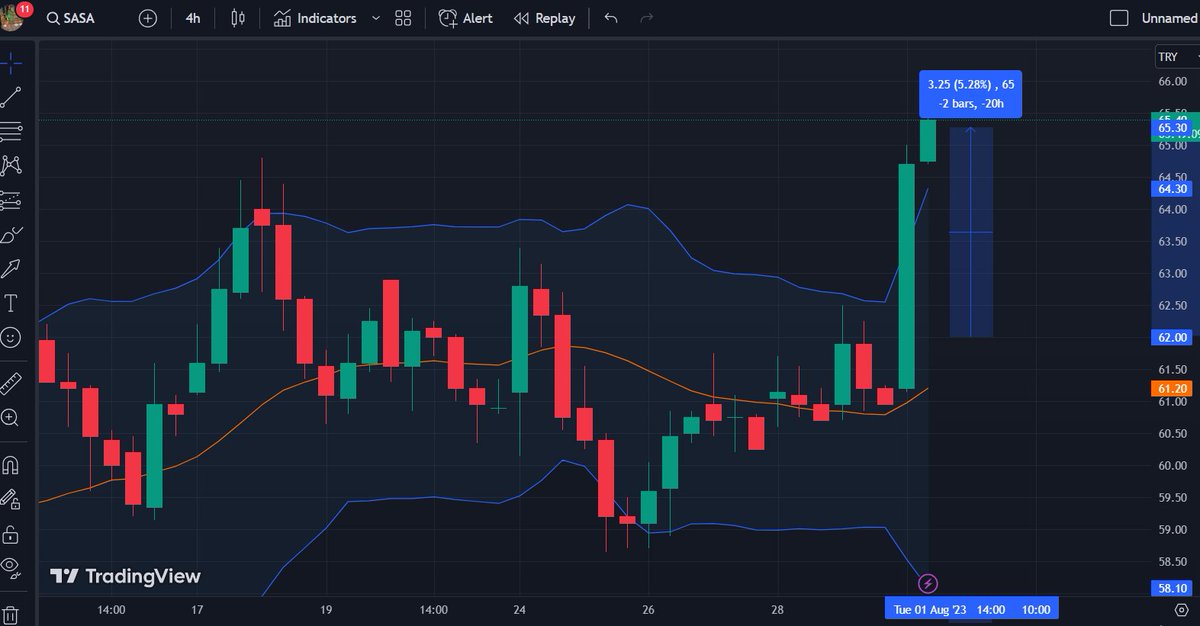
Task: Click the 59.00 price scale value
Action: tap(1172, 529)
